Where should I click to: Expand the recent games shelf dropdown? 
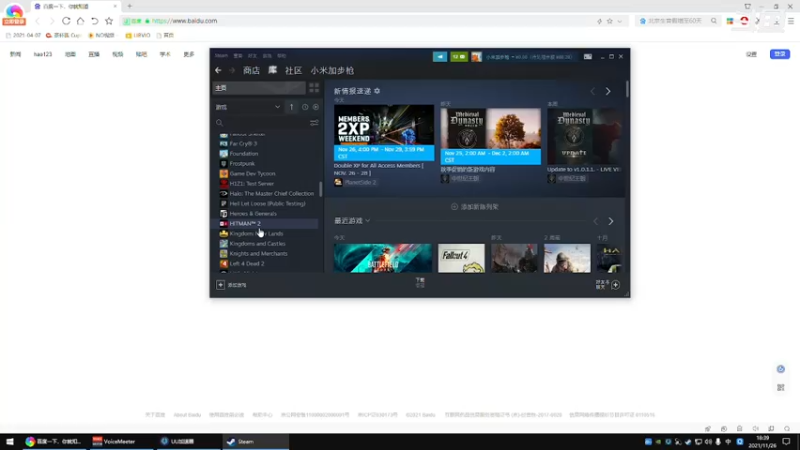[368, 221]
